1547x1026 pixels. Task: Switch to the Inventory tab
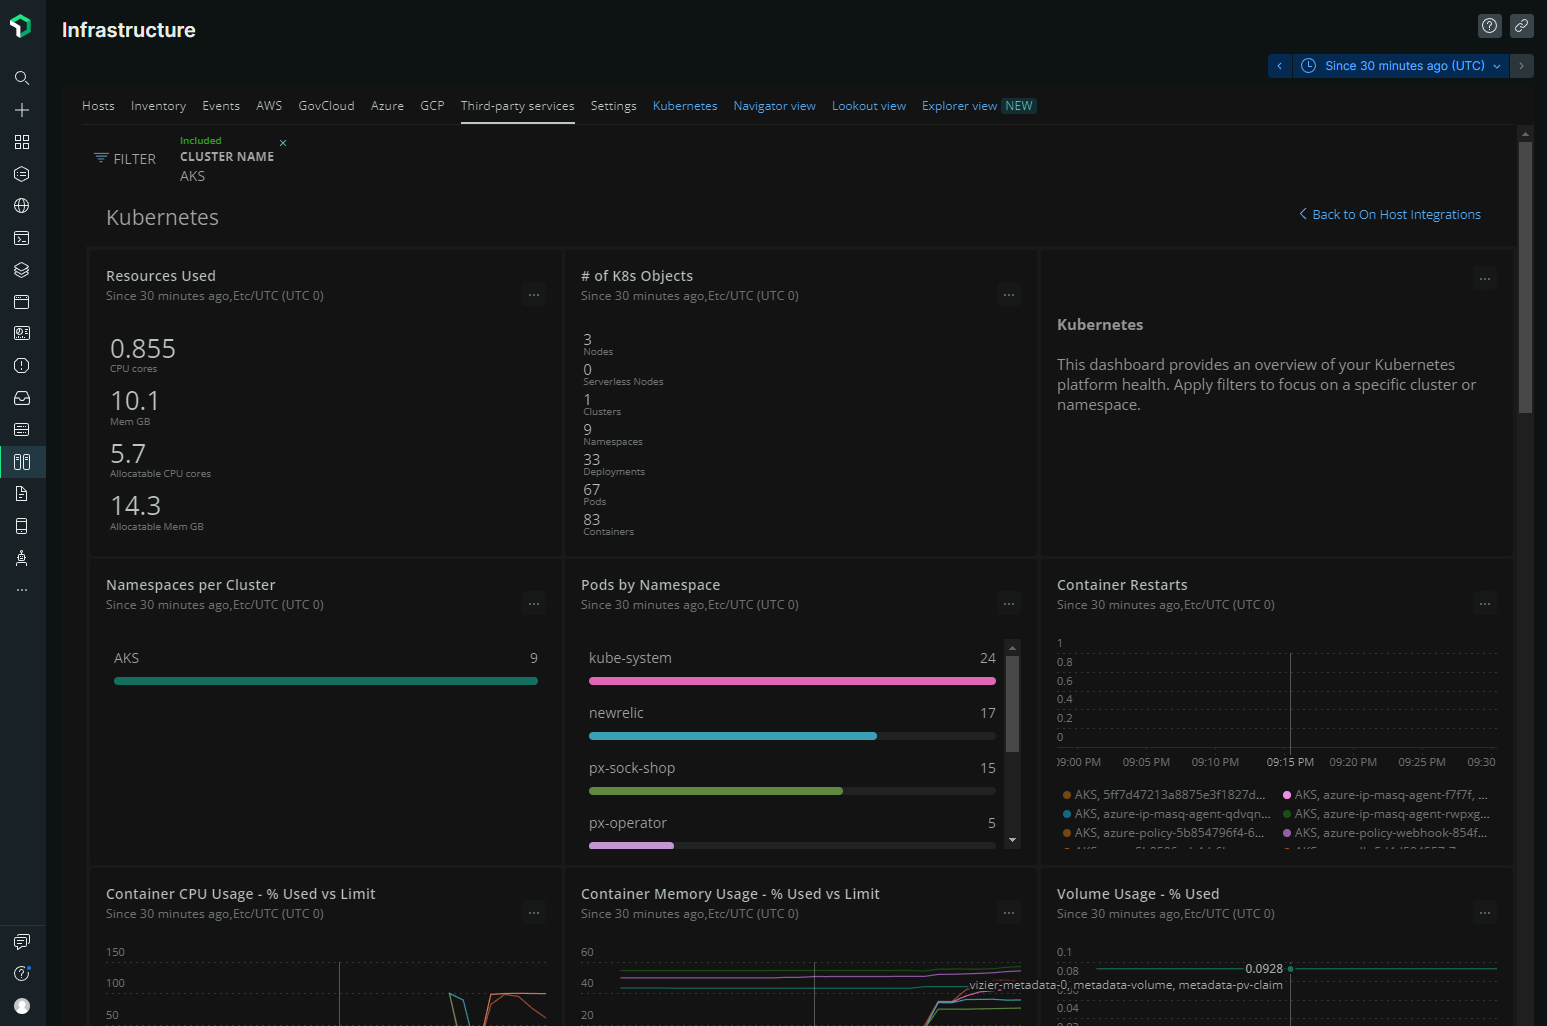[158, 106]
